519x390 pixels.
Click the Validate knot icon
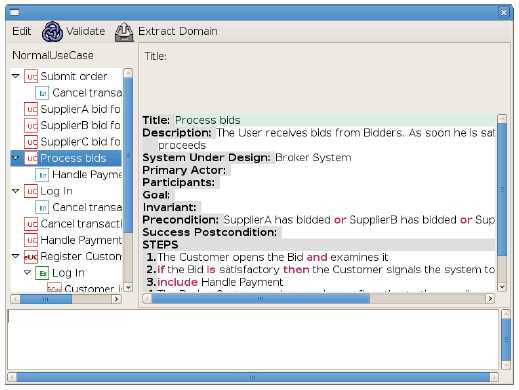click(x=52, y=32)
